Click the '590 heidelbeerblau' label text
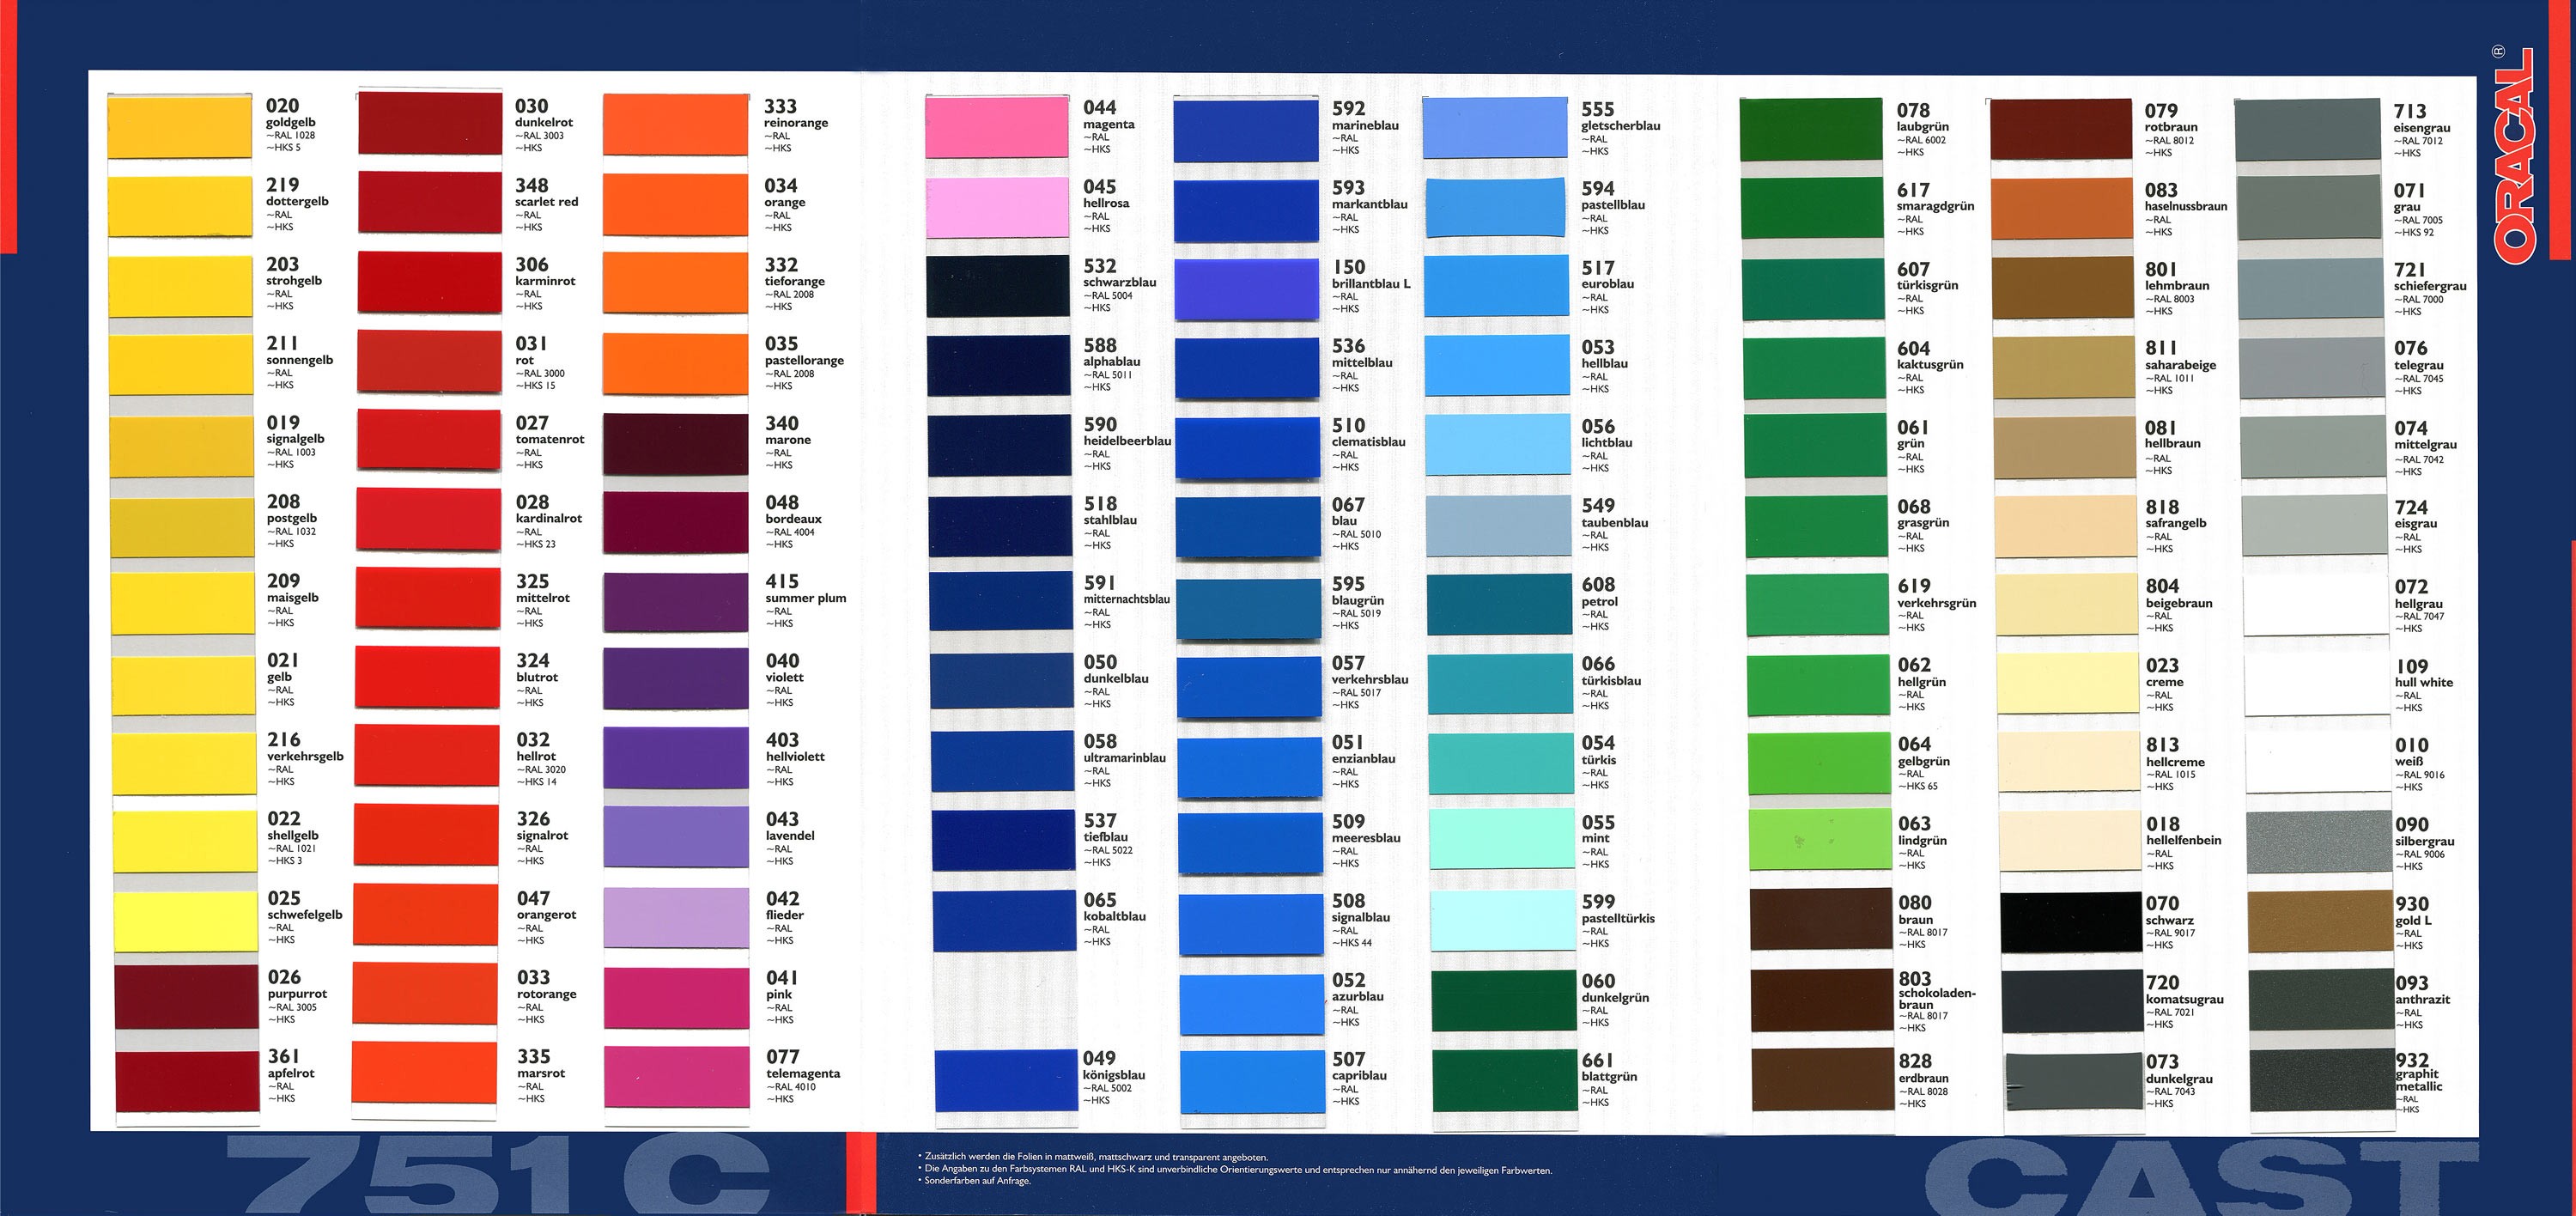 click(1127, 432)
